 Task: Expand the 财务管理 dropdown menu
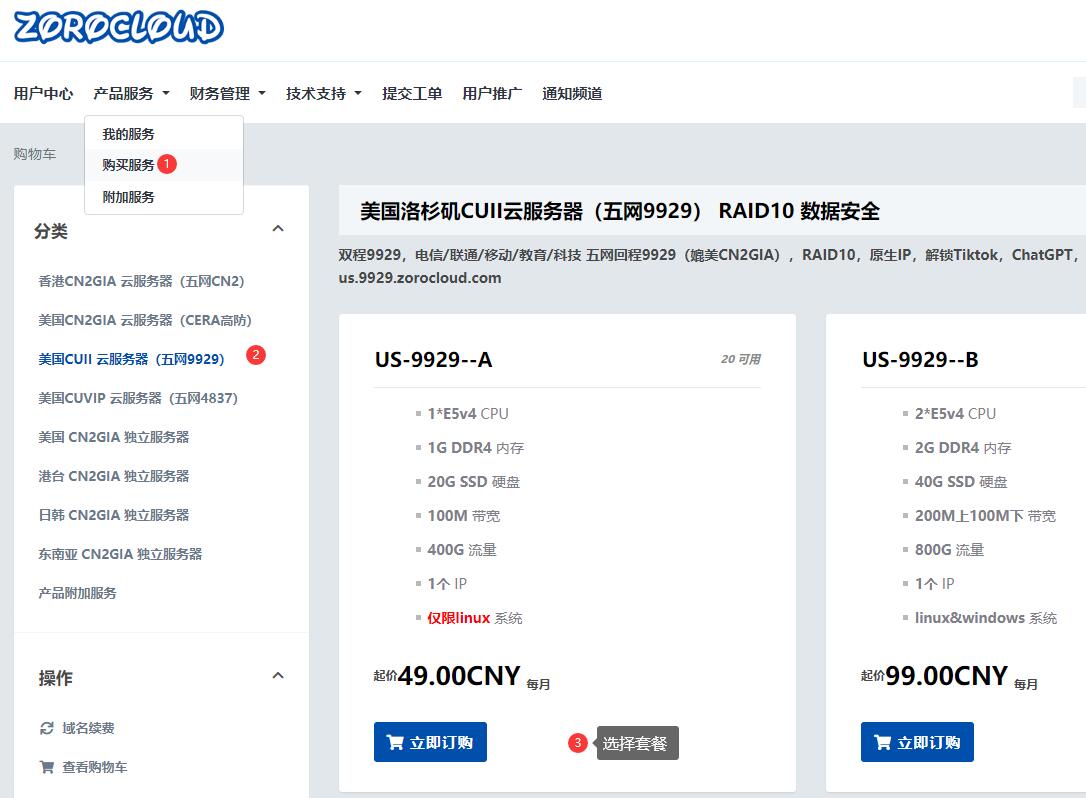click(227, 94)
